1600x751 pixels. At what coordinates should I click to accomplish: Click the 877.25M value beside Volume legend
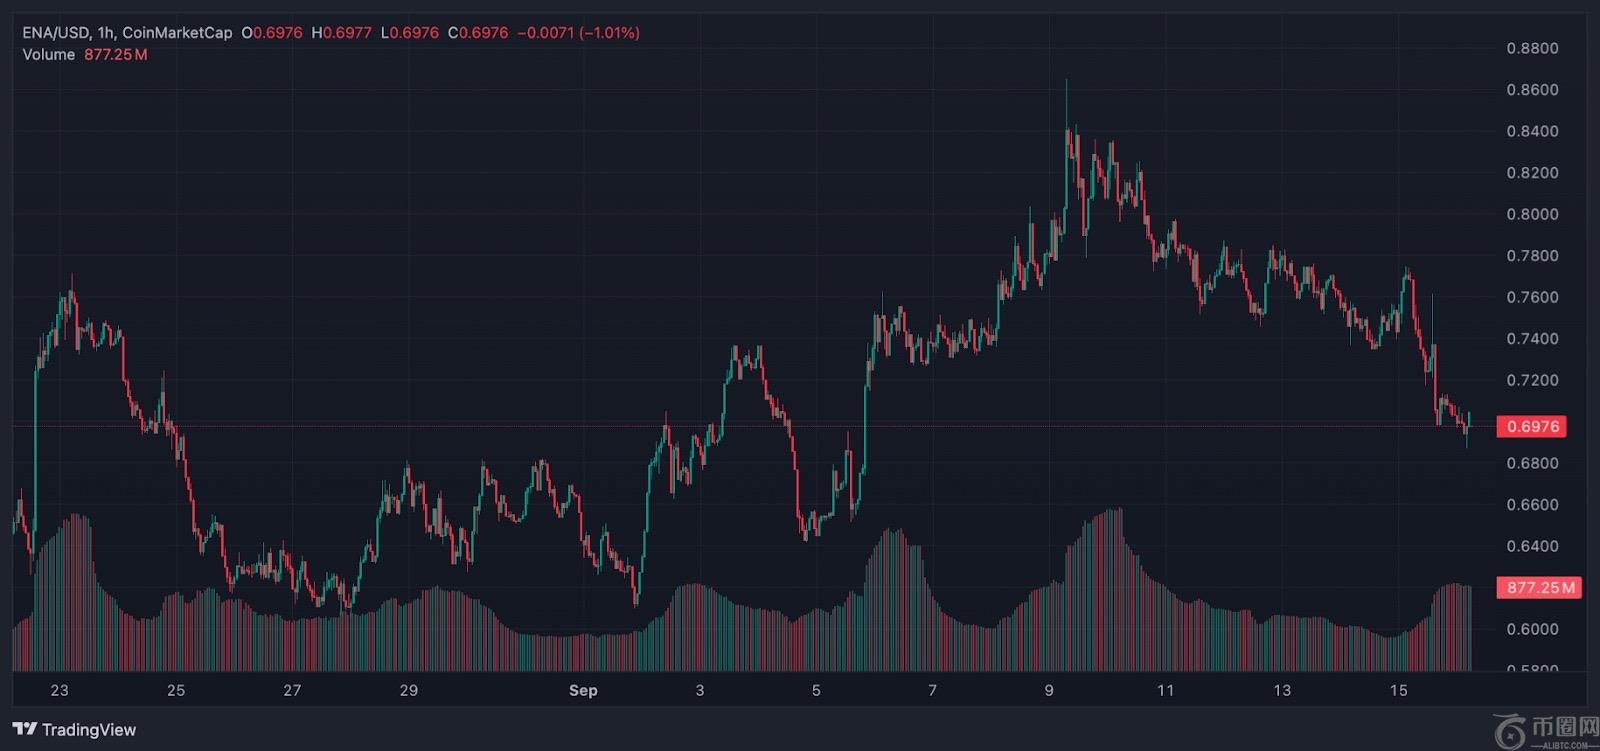(115, 54)
